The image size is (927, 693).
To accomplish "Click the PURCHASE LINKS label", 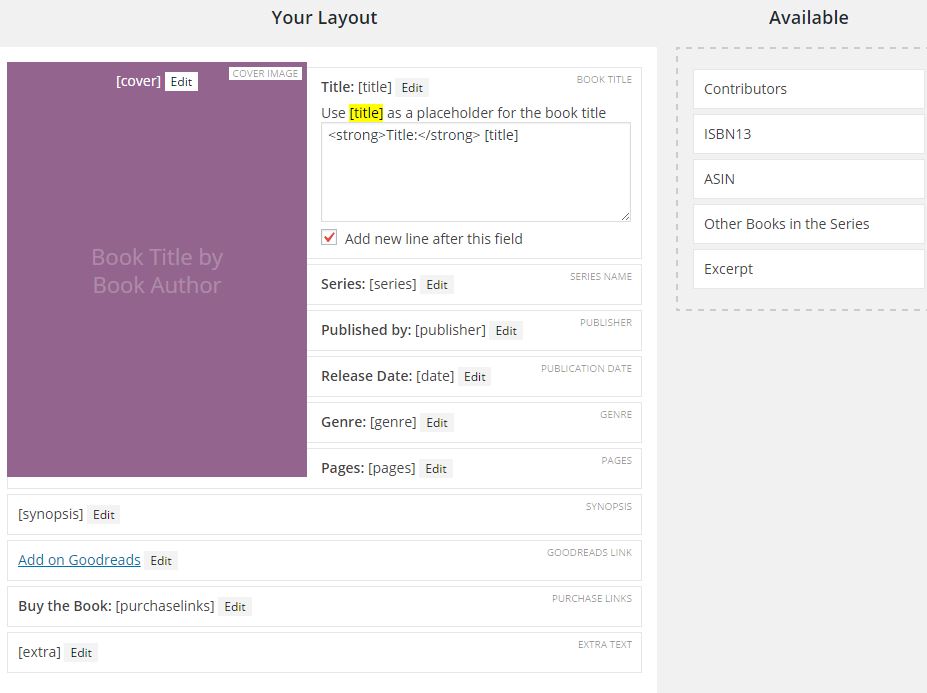I will pos(592,598).
